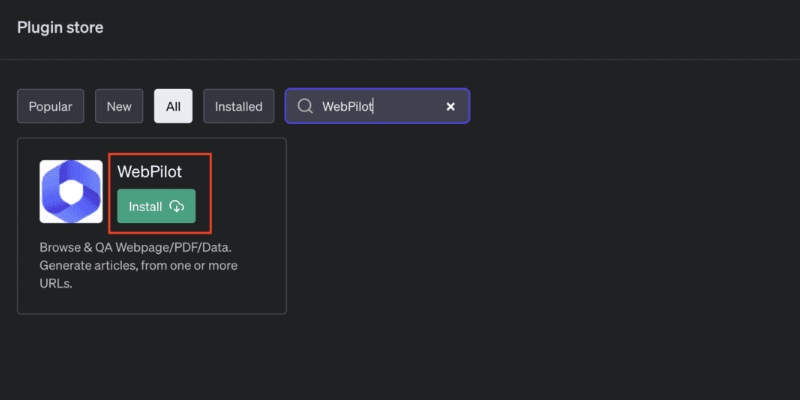Click the WebPilot plugin logo icon
Screen dimensions: 800x400
coord(71,191)
